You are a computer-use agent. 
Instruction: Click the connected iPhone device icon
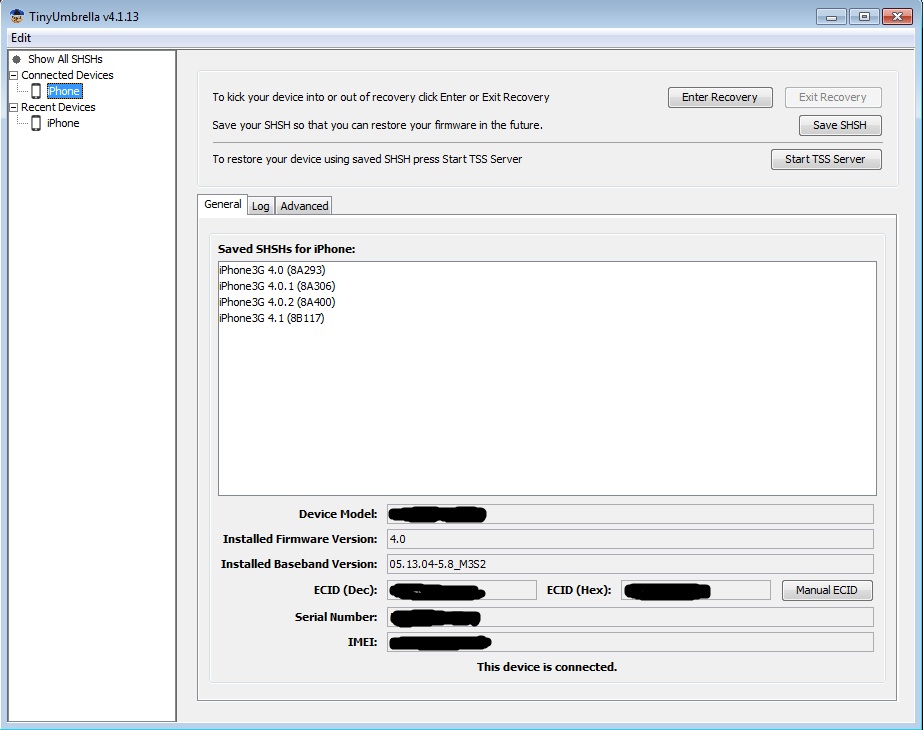point(36,91)
